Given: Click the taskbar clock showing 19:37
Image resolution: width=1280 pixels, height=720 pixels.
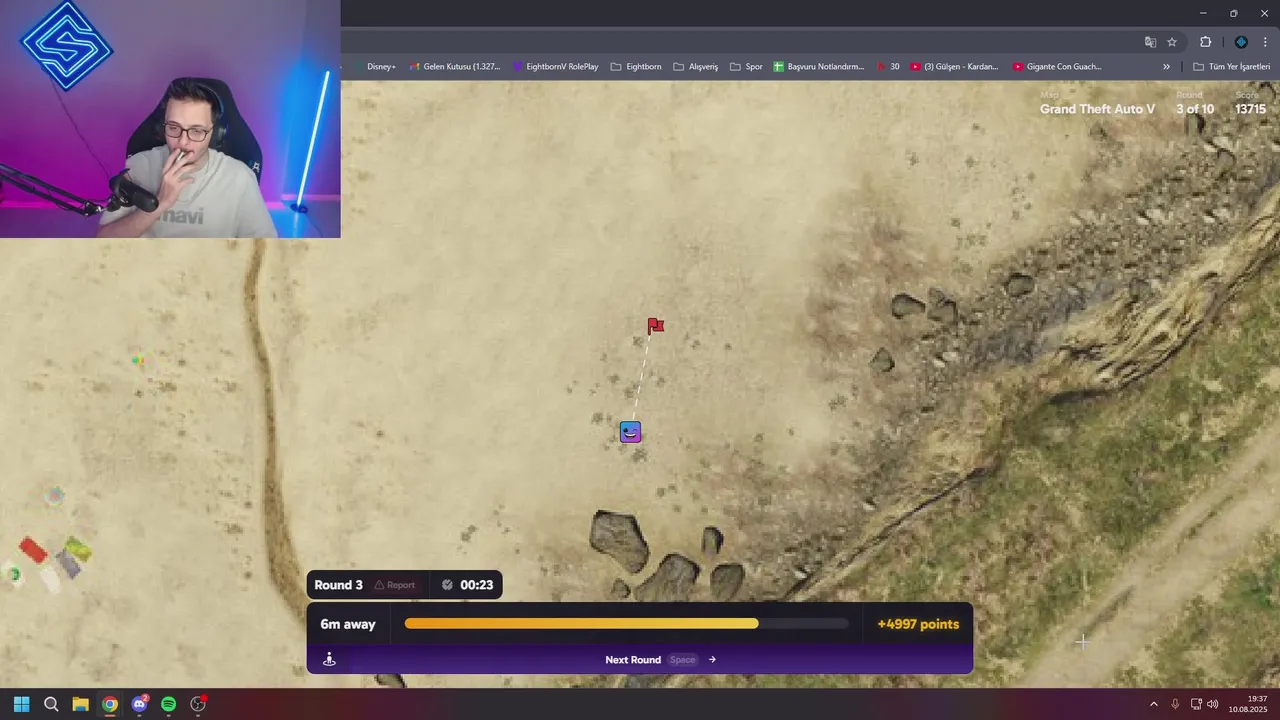Looking at the screenshot, I should 1249,704.
